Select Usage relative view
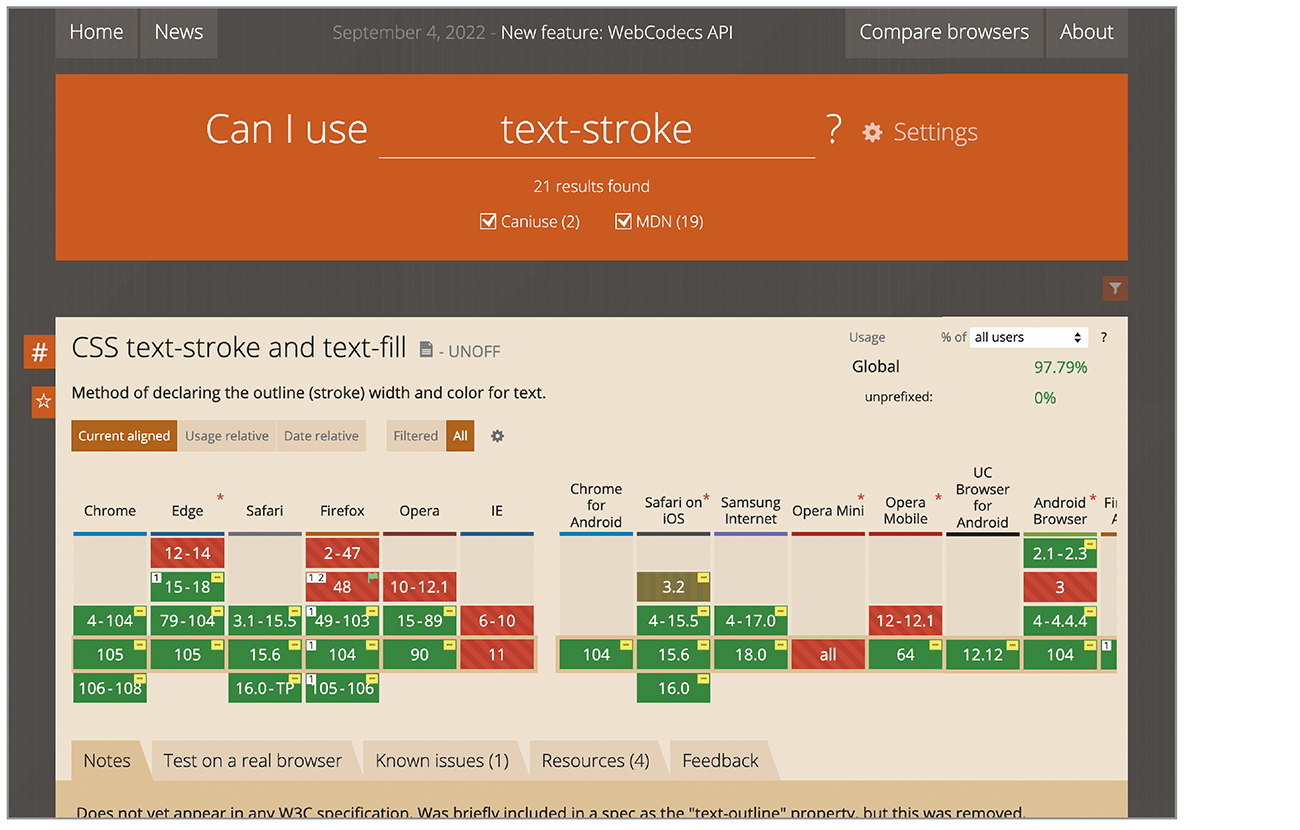This screenshot has height=830, width=1300. point(227,436)
